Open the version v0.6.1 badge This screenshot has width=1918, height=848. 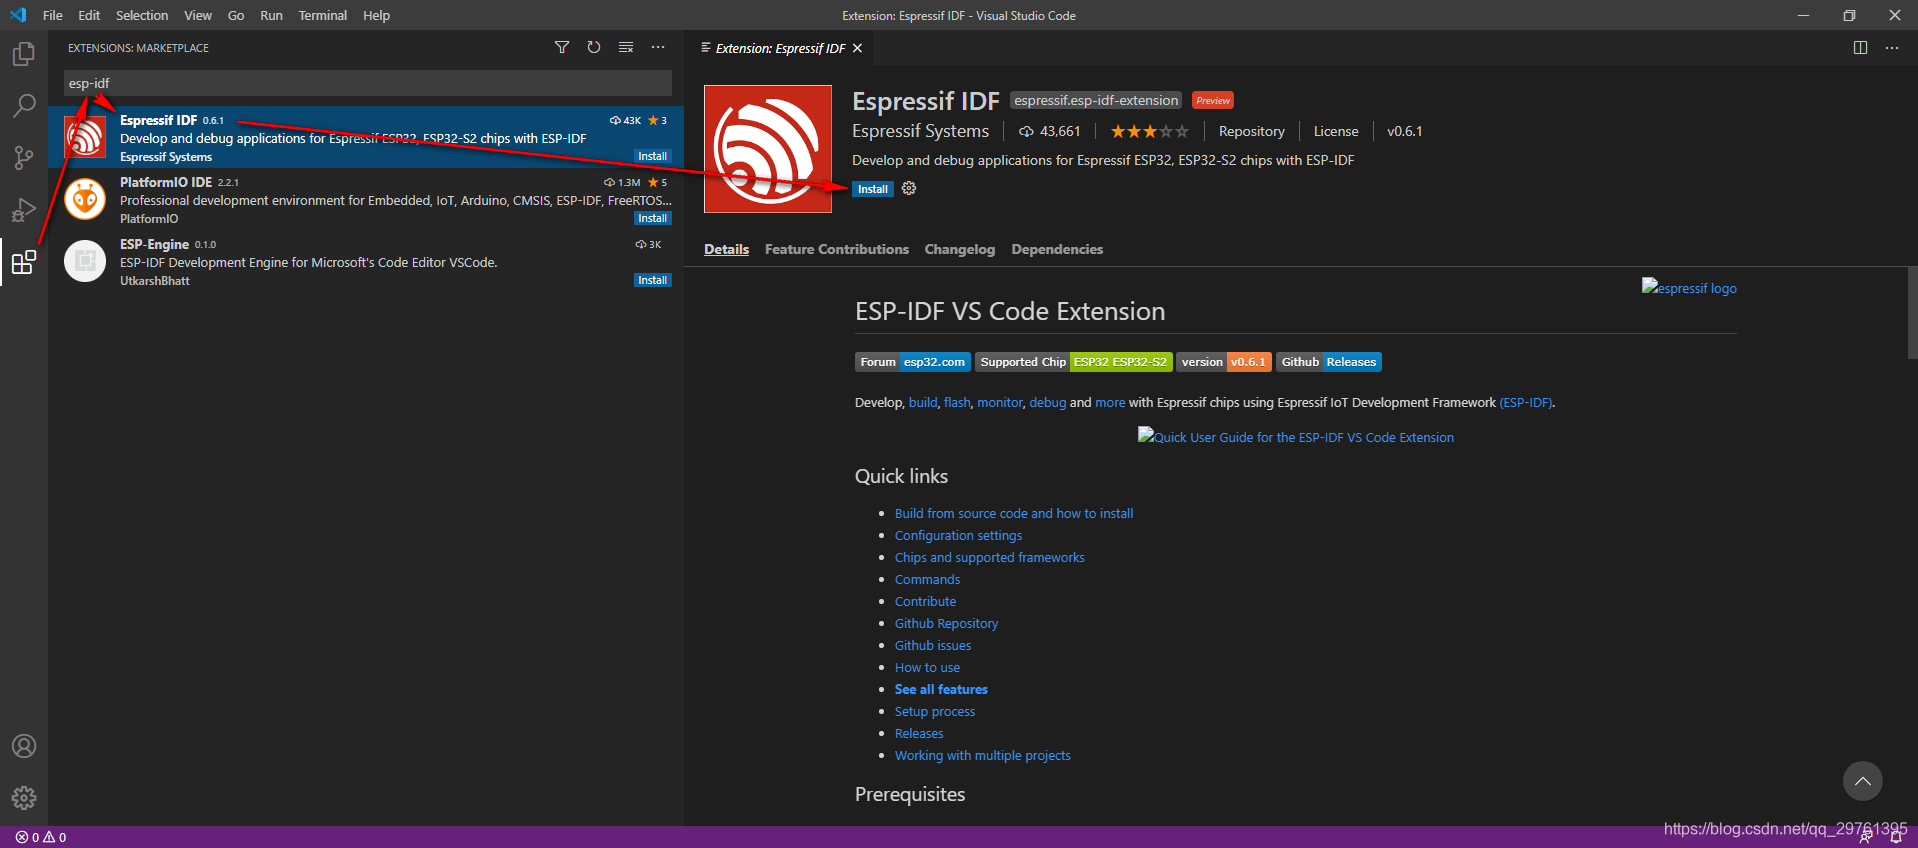pos(1224,362)
